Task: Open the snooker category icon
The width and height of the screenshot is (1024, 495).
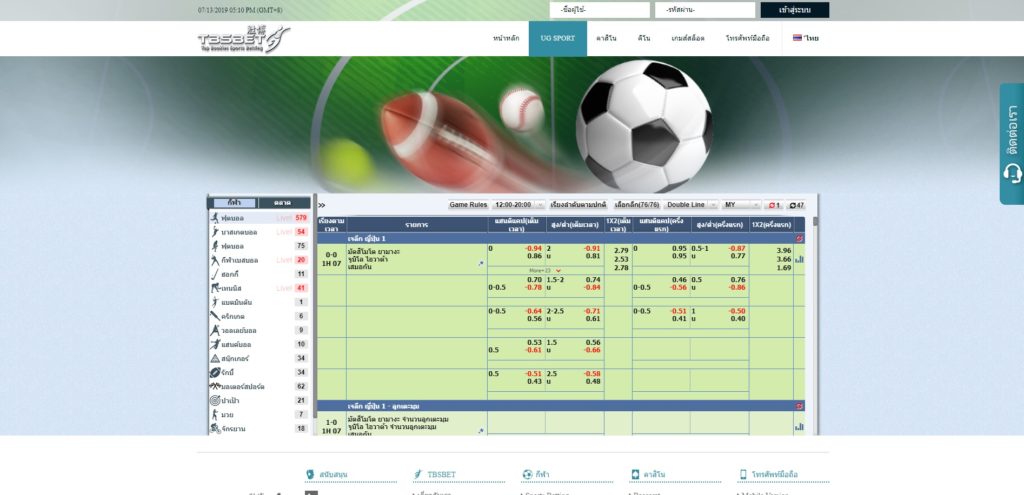Action: point(215,358)
